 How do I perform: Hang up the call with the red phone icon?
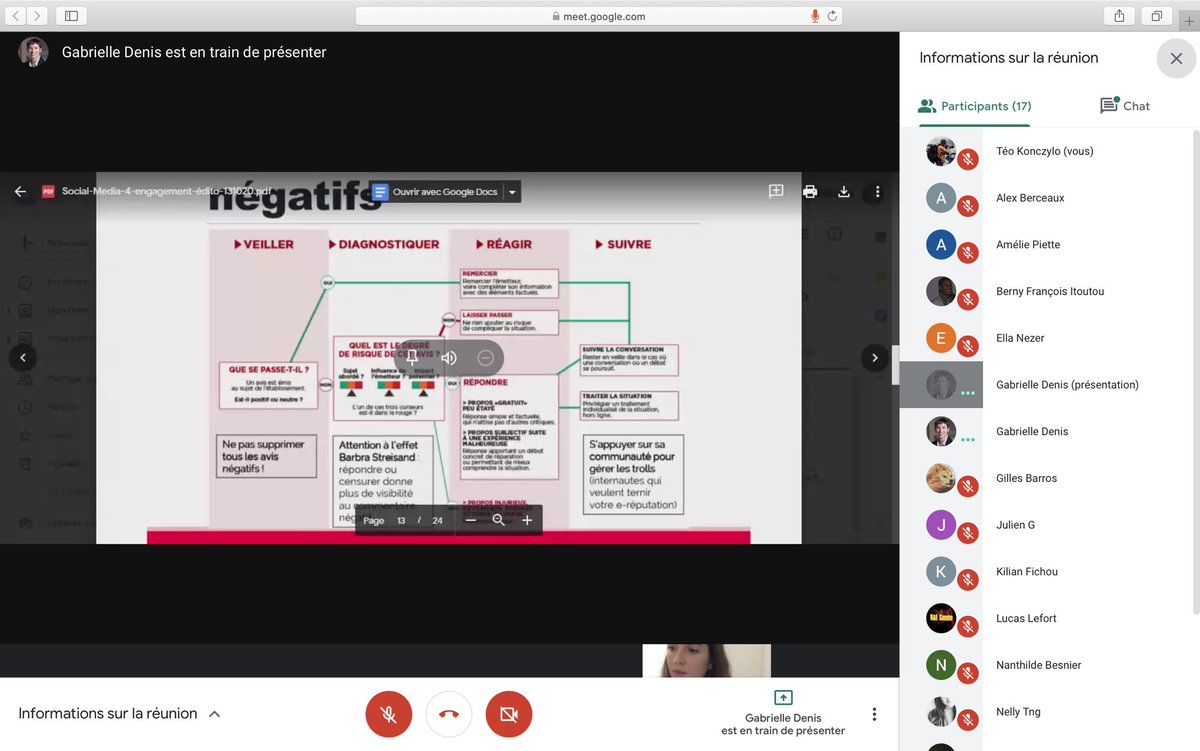click(x=448, y=714)
